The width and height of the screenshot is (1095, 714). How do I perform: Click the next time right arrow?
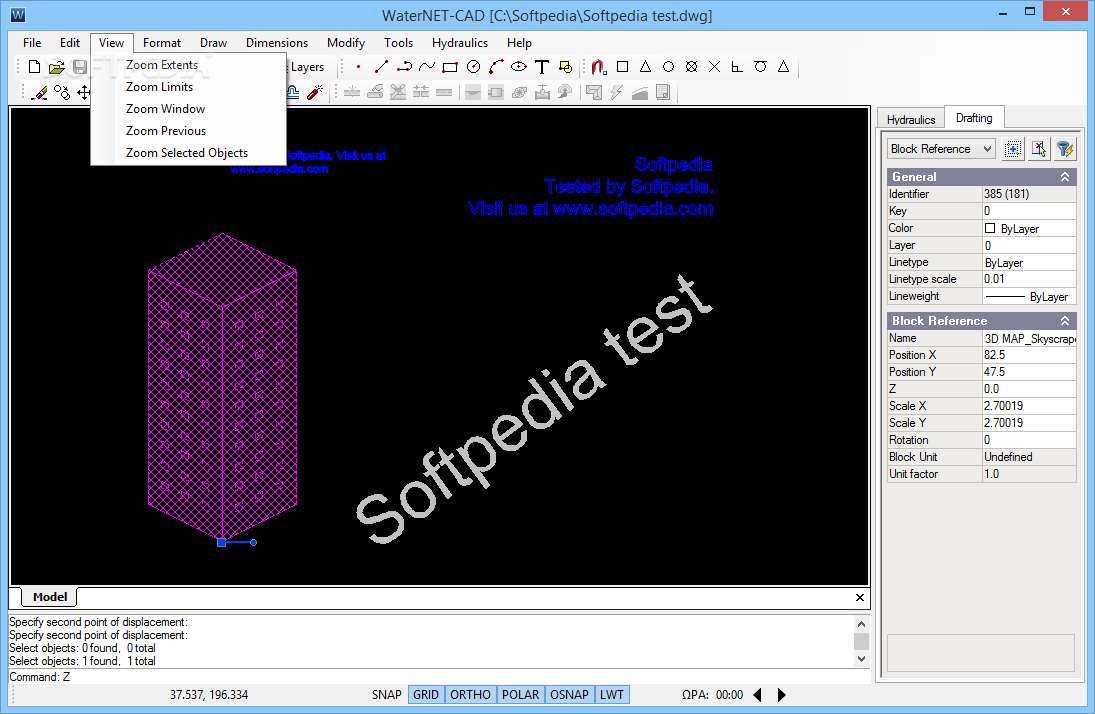(781, 694)
